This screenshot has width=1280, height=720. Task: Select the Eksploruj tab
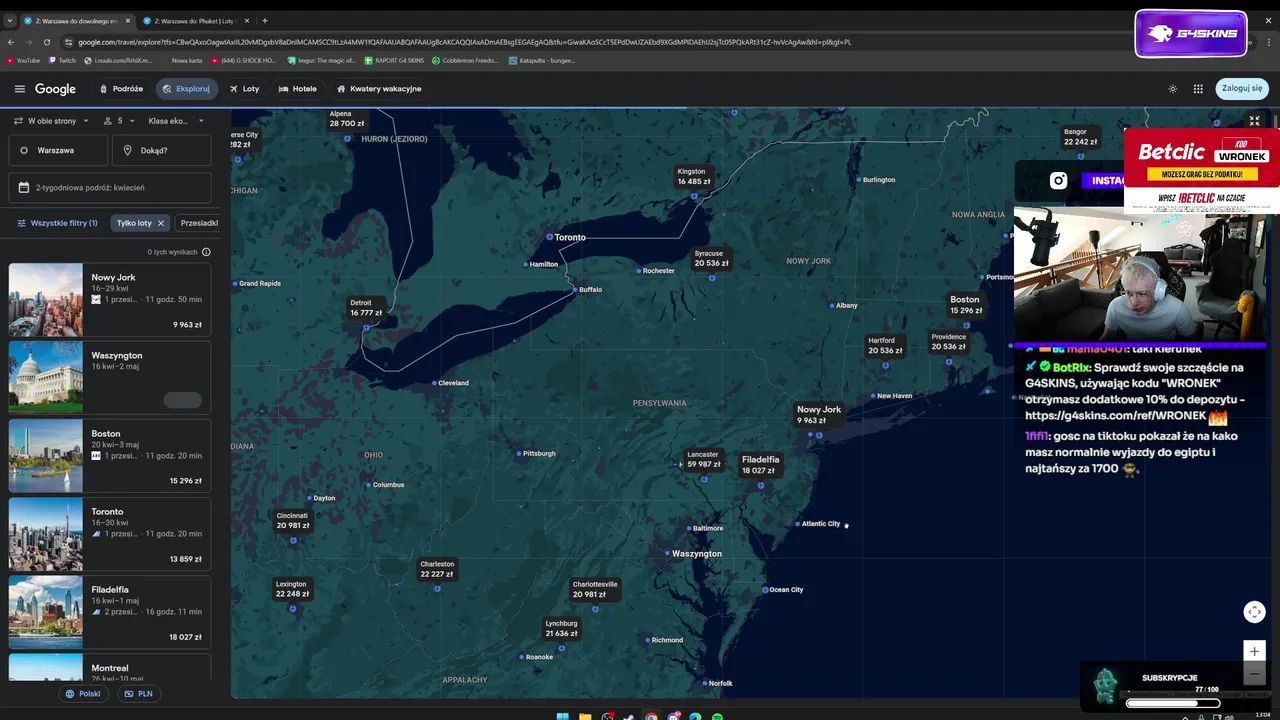pos(186,89)
